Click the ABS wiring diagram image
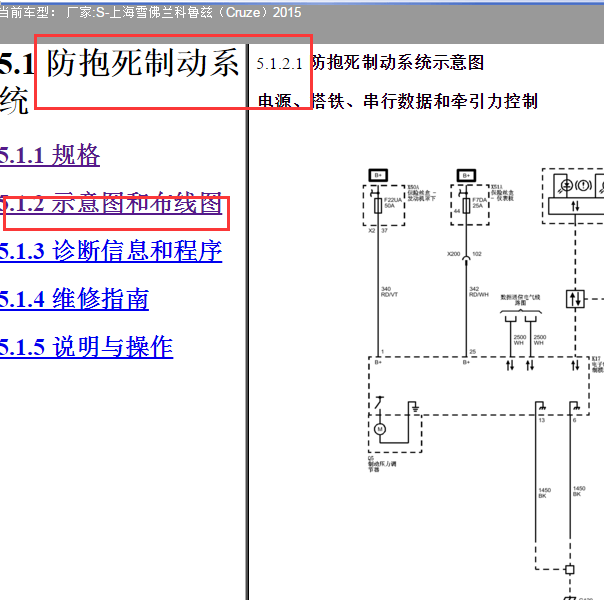This screenshot has width=604, height=600. (x=483, y=383)
